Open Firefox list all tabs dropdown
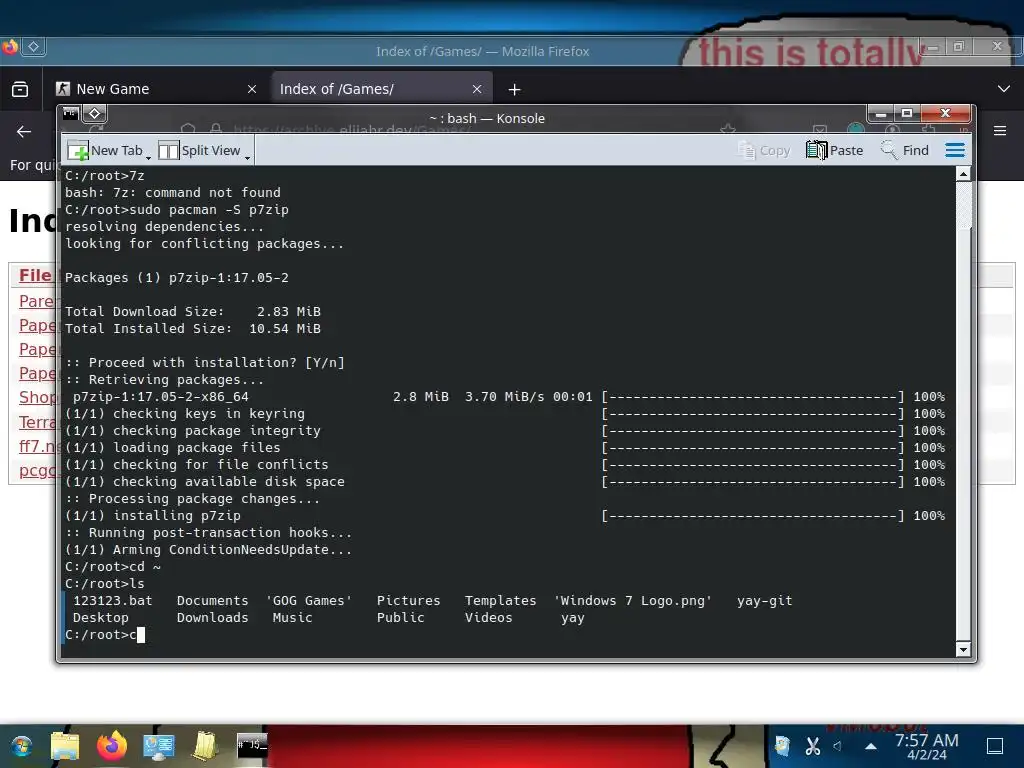This screenshot has height=768, width=1024. [1004, 89]
